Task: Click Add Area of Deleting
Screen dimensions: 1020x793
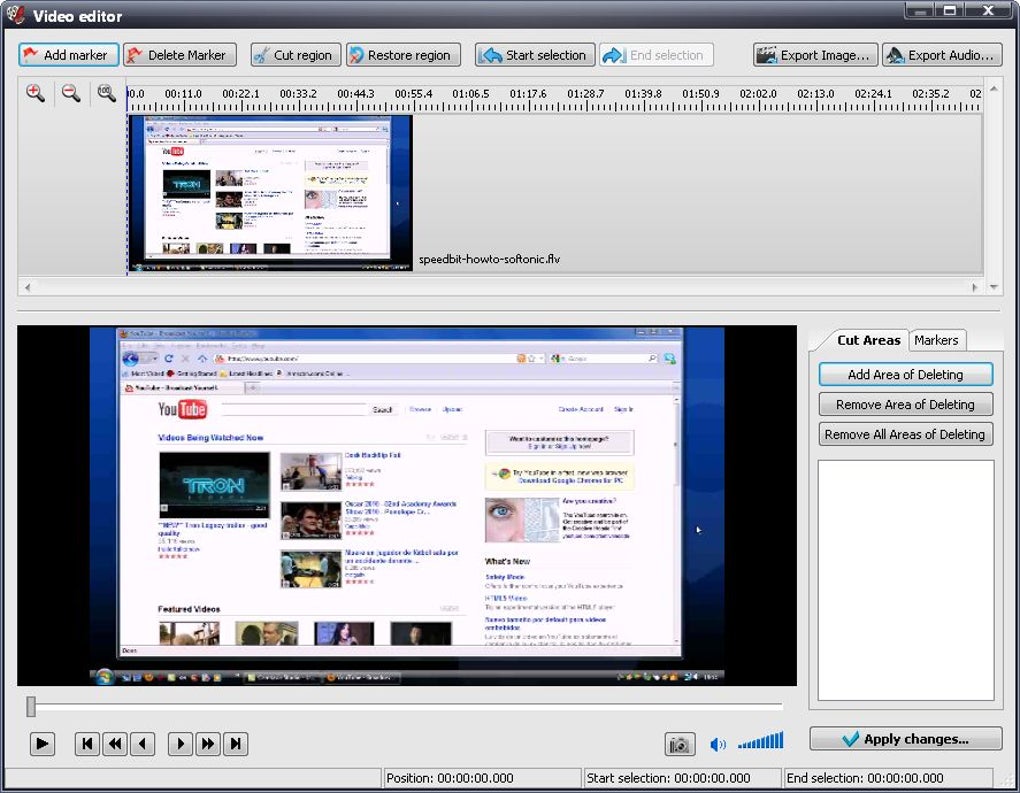Action: click(x=906, y=375)
